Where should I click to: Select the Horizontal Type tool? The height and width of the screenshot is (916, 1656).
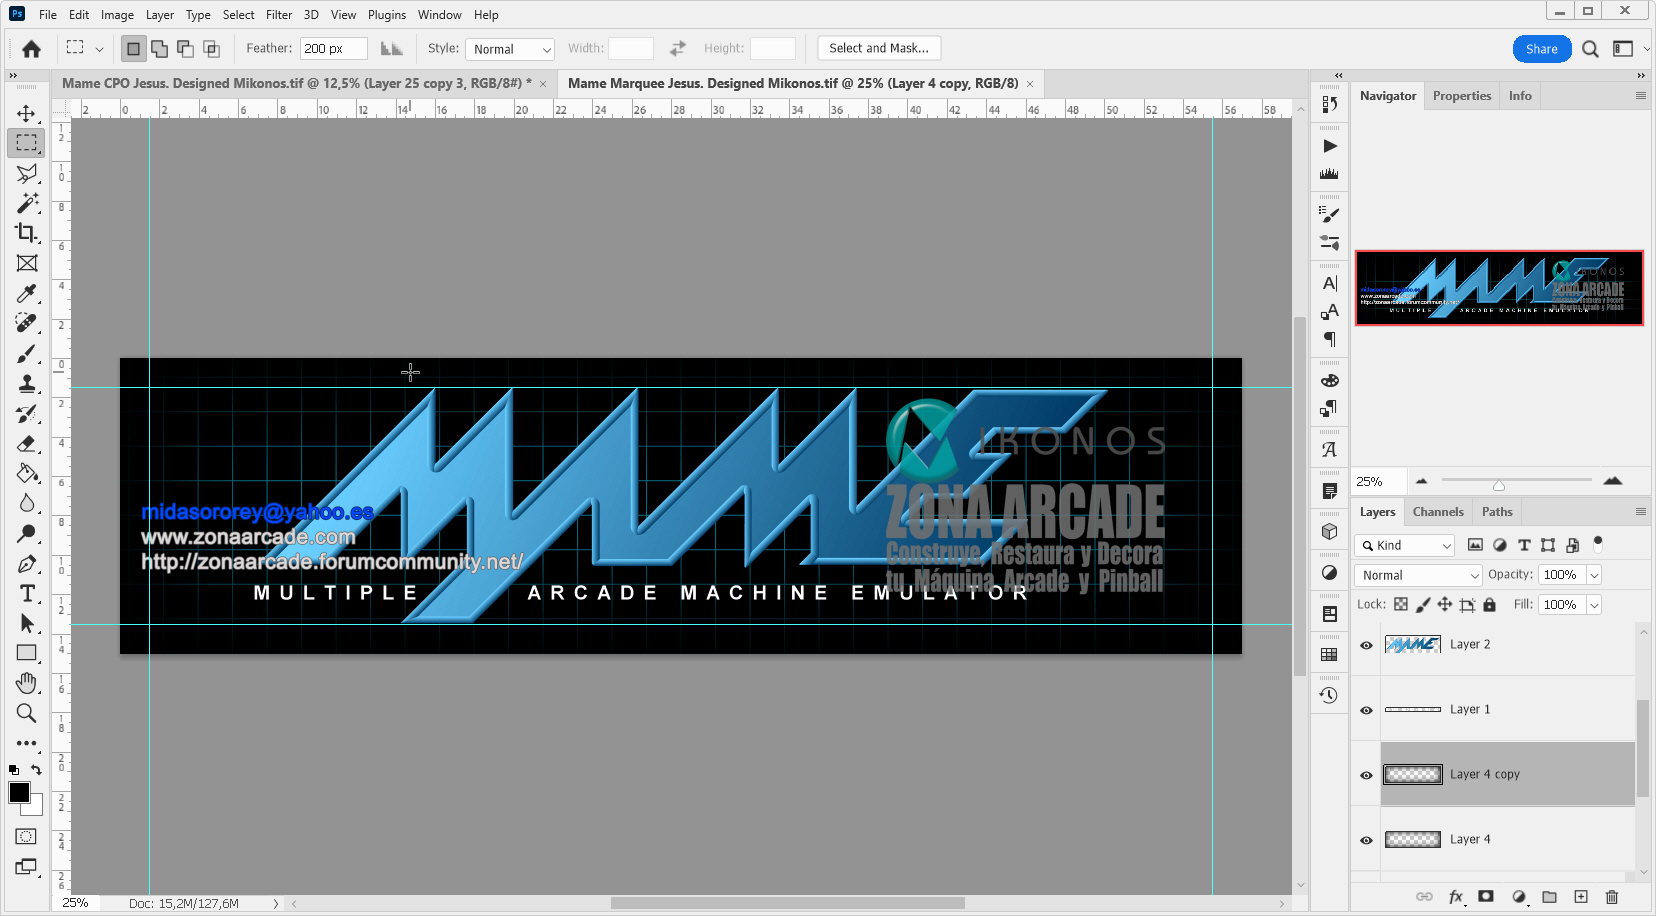tap(26, 593)
